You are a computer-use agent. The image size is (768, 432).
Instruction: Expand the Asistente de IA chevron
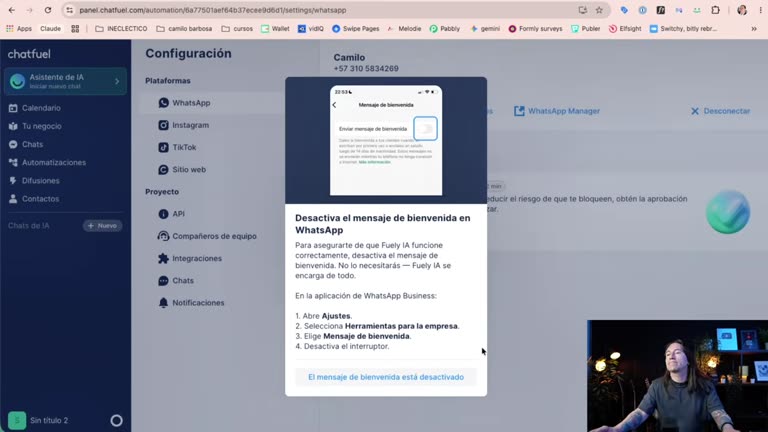(117, 81)
